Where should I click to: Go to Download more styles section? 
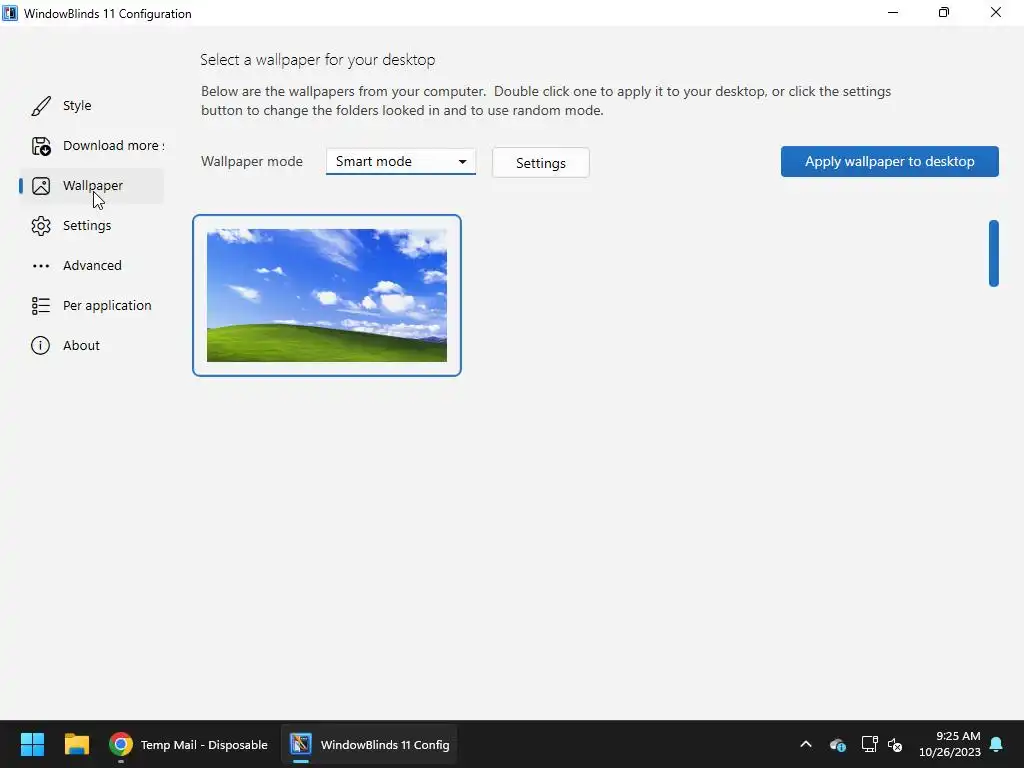click(x=91, y=146)
